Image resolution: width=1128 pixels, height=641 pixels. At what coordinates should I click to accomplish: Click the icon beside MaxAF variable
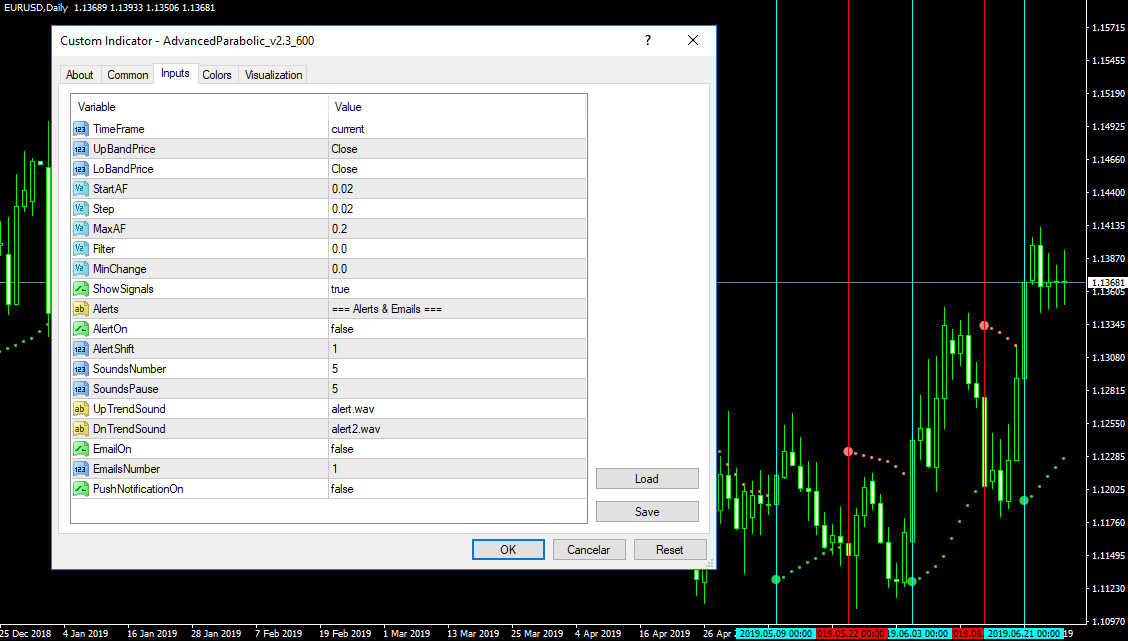pyautogui.click(x=81, y=229)
